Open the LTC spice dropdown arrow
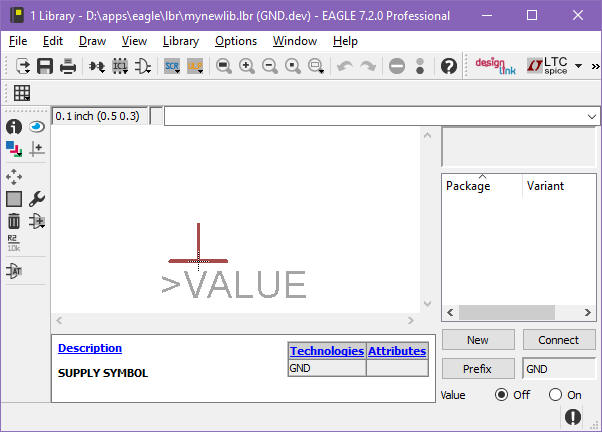The height and width of the screenshot is (432, 602). coord(579,66)
